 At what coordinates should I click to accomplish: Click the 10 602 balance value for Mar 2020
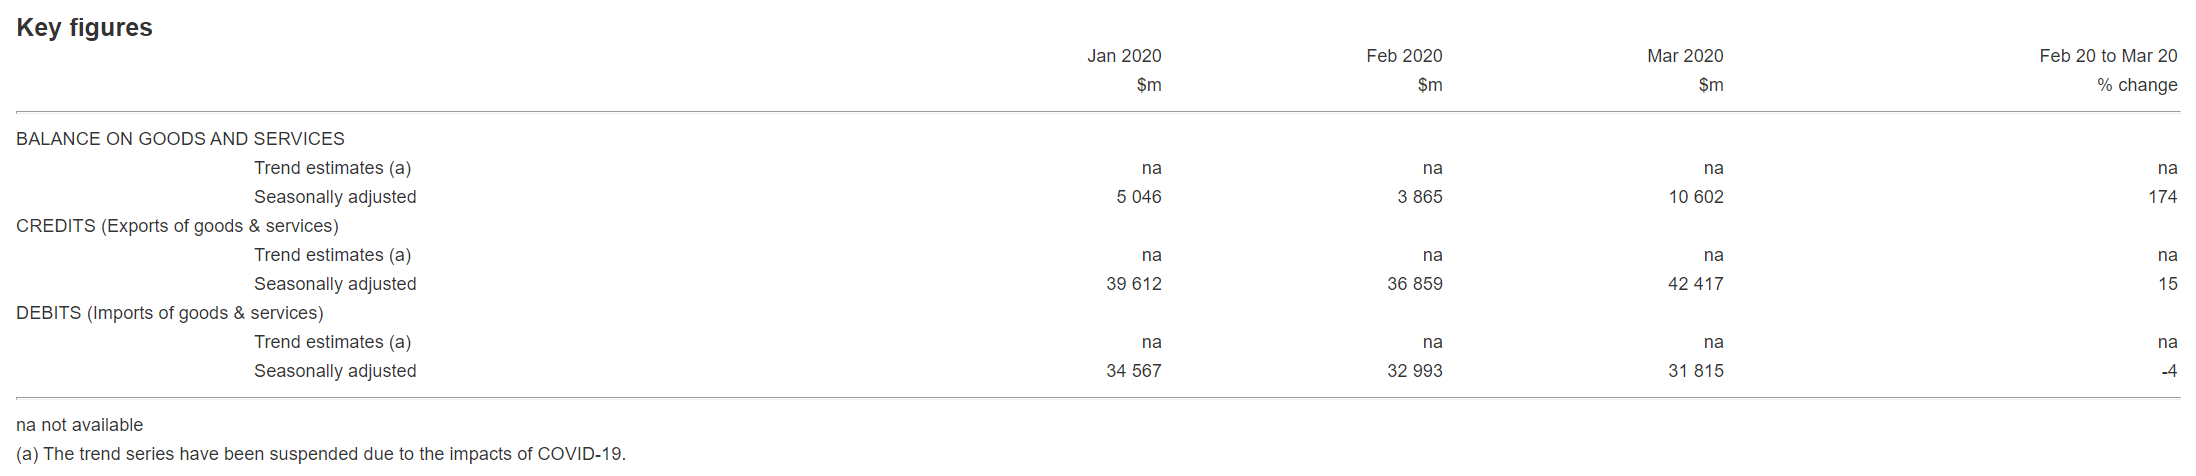click(x=1696, y=197)
